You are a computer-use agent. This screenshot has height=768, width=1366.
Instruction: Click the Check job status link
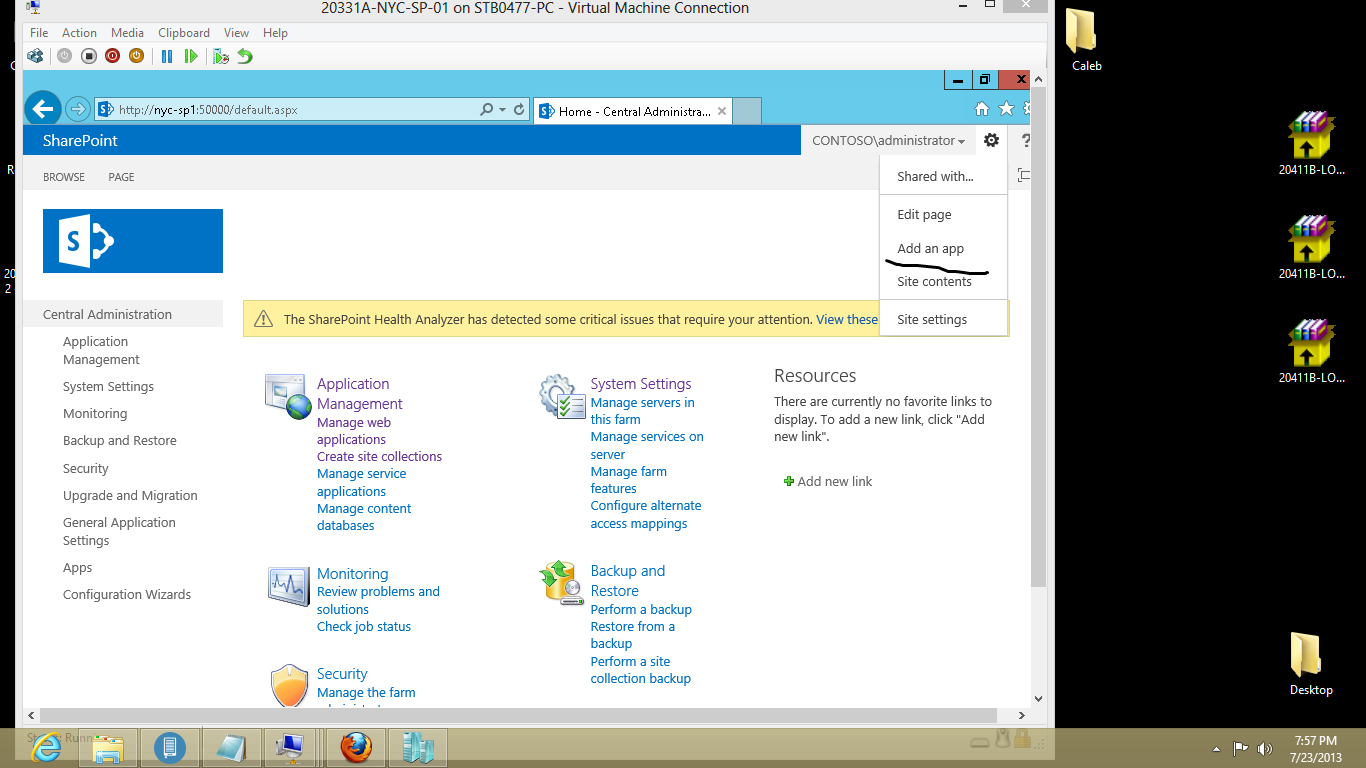click(x=364, y=626)
